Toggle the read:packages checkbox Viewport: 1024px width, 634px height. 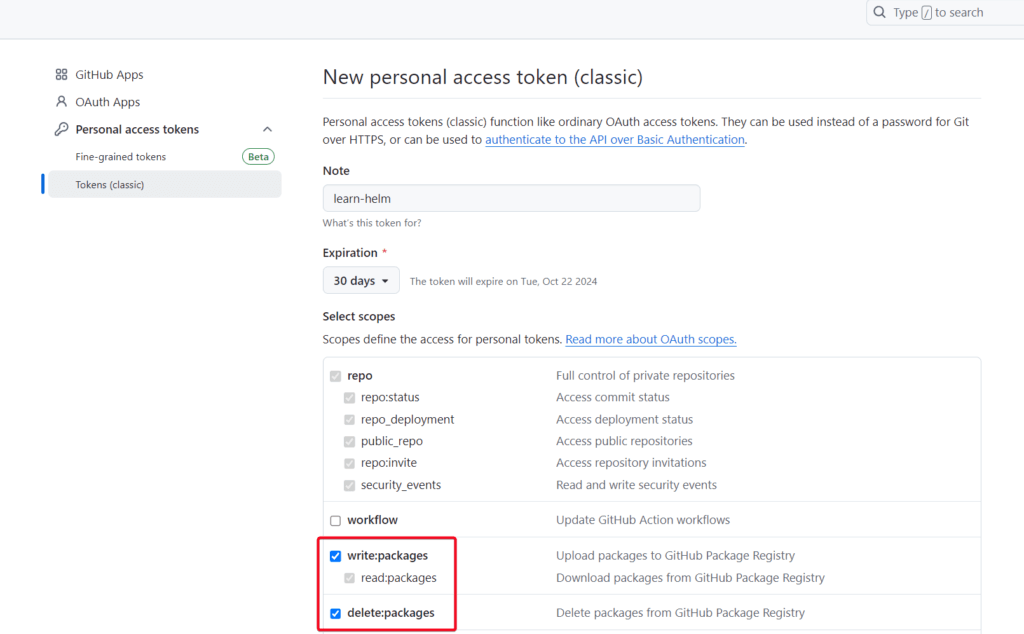(x=349, y=578)
